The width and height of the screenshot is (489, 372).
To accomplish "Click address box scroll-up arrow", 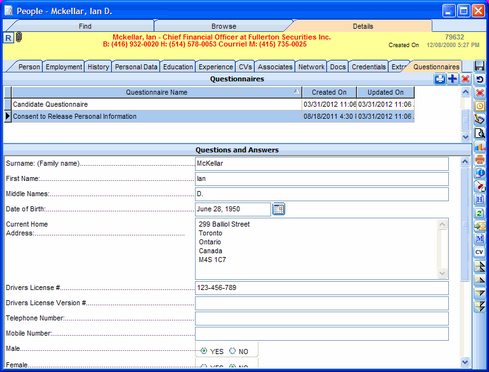I will coord(442,225).
